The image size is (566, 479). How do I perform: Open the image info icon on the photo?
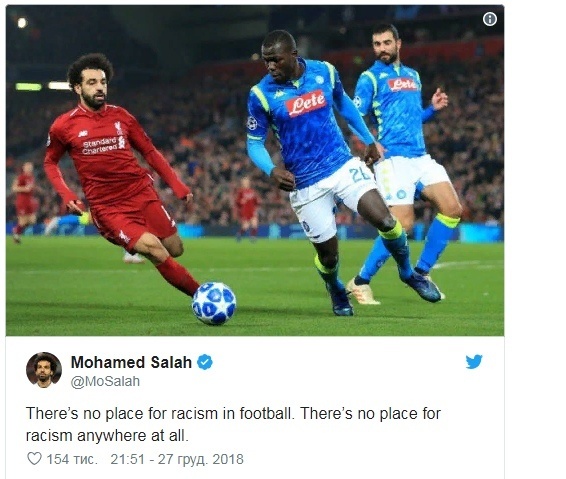pos(489,19)
